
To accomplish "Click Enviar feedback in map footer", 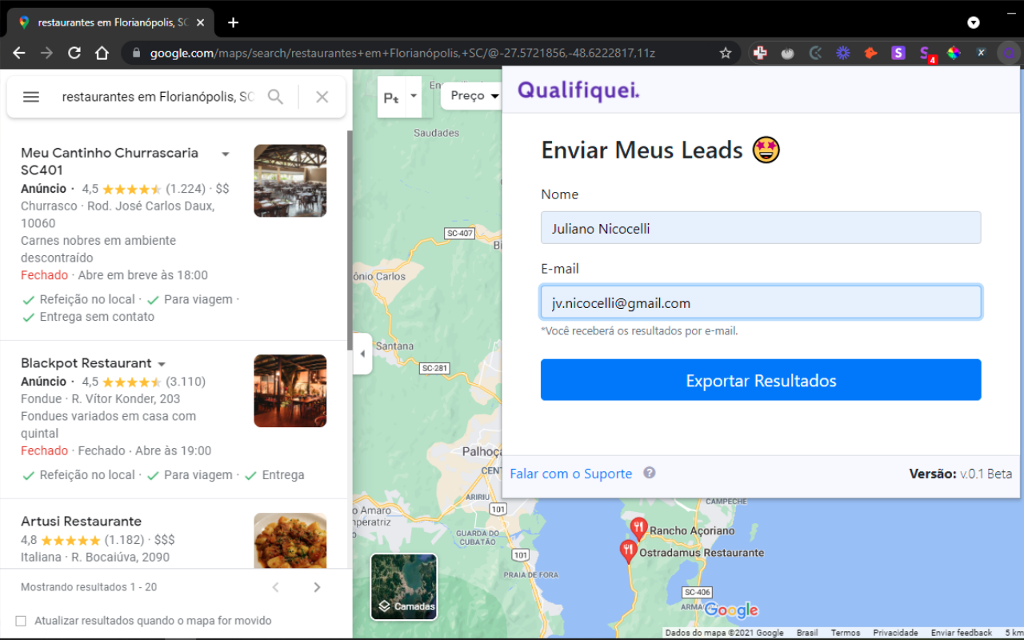I will pyautogui.click(x=961, y=633).
